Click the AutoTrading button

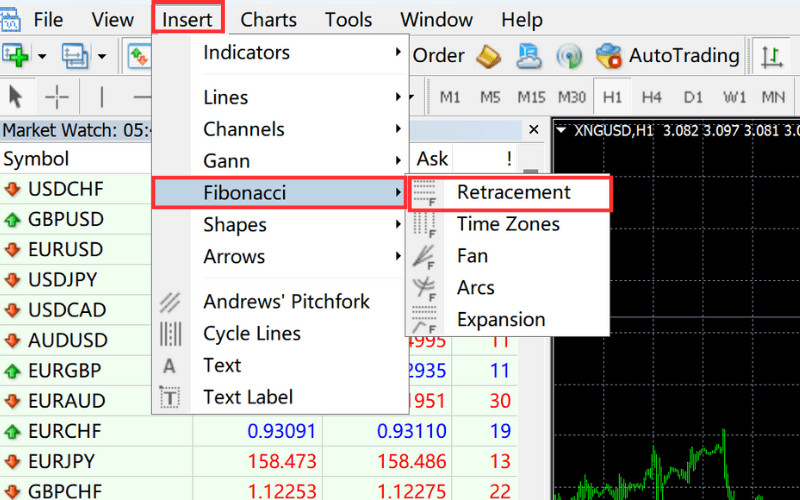pyautogui.click(x=668, y=55)
